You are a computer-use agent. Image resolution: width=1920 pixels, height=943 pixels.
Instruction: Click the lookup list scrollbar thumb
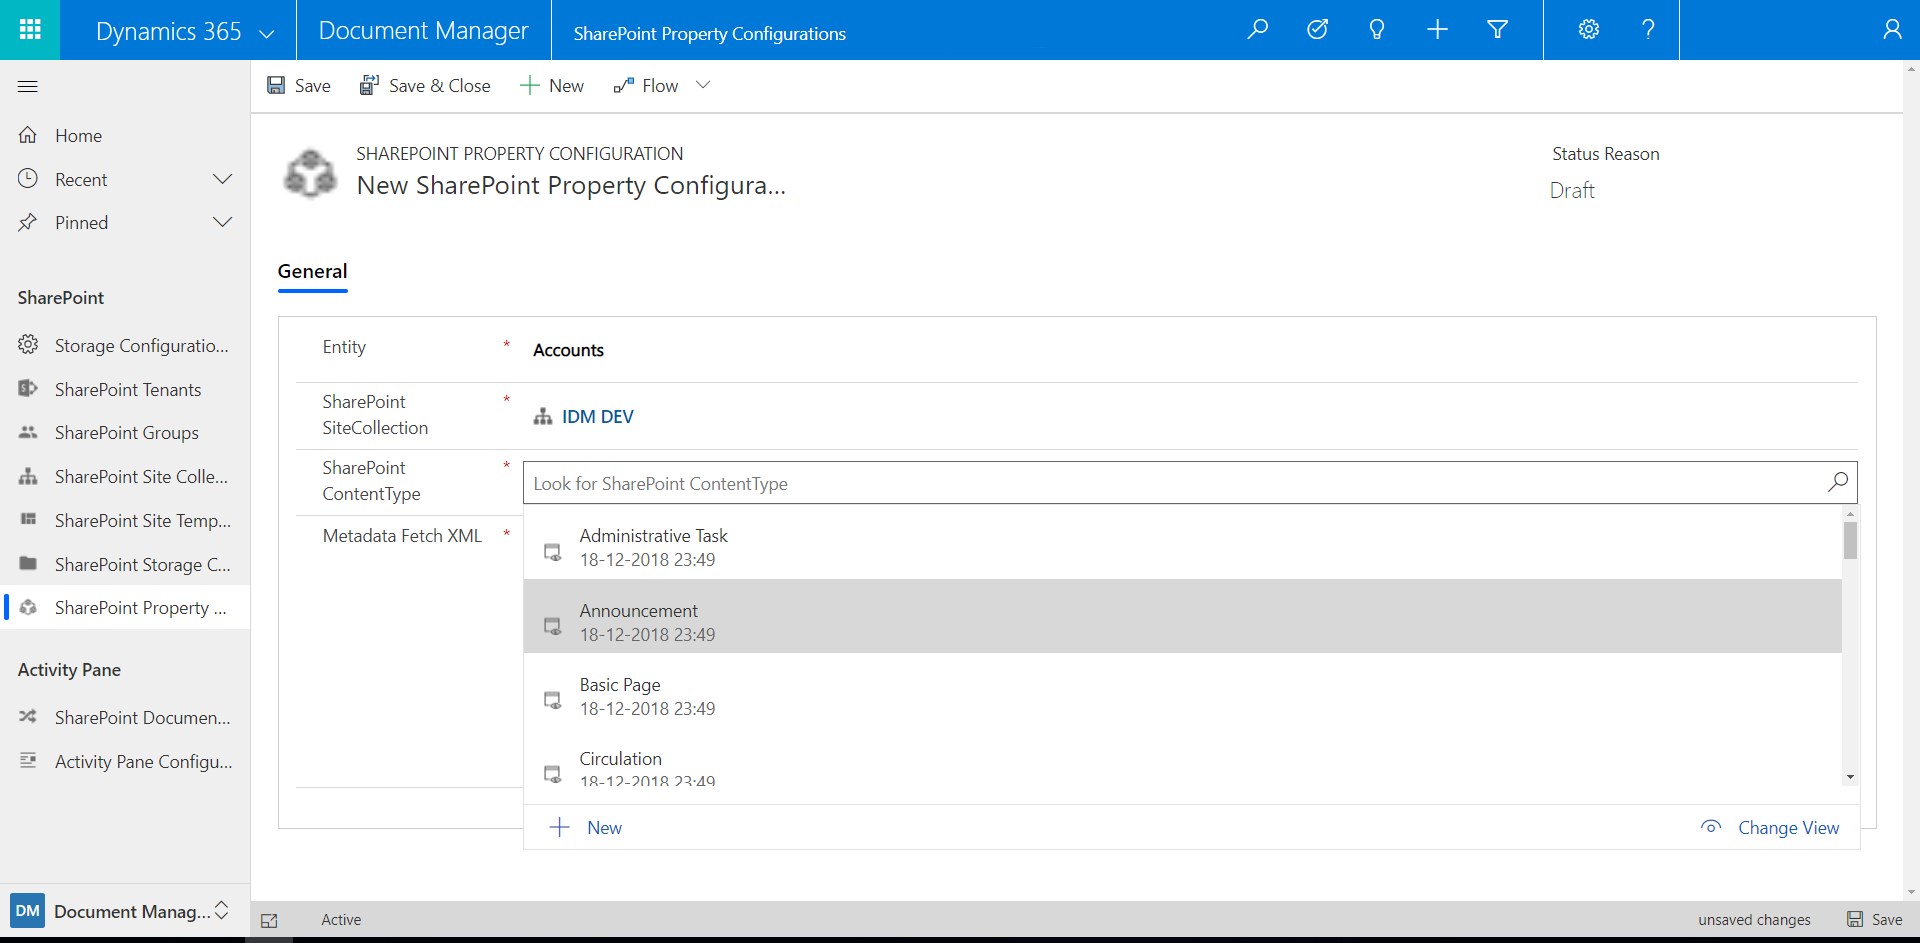pyautogui.click(x=1850, y=540)
